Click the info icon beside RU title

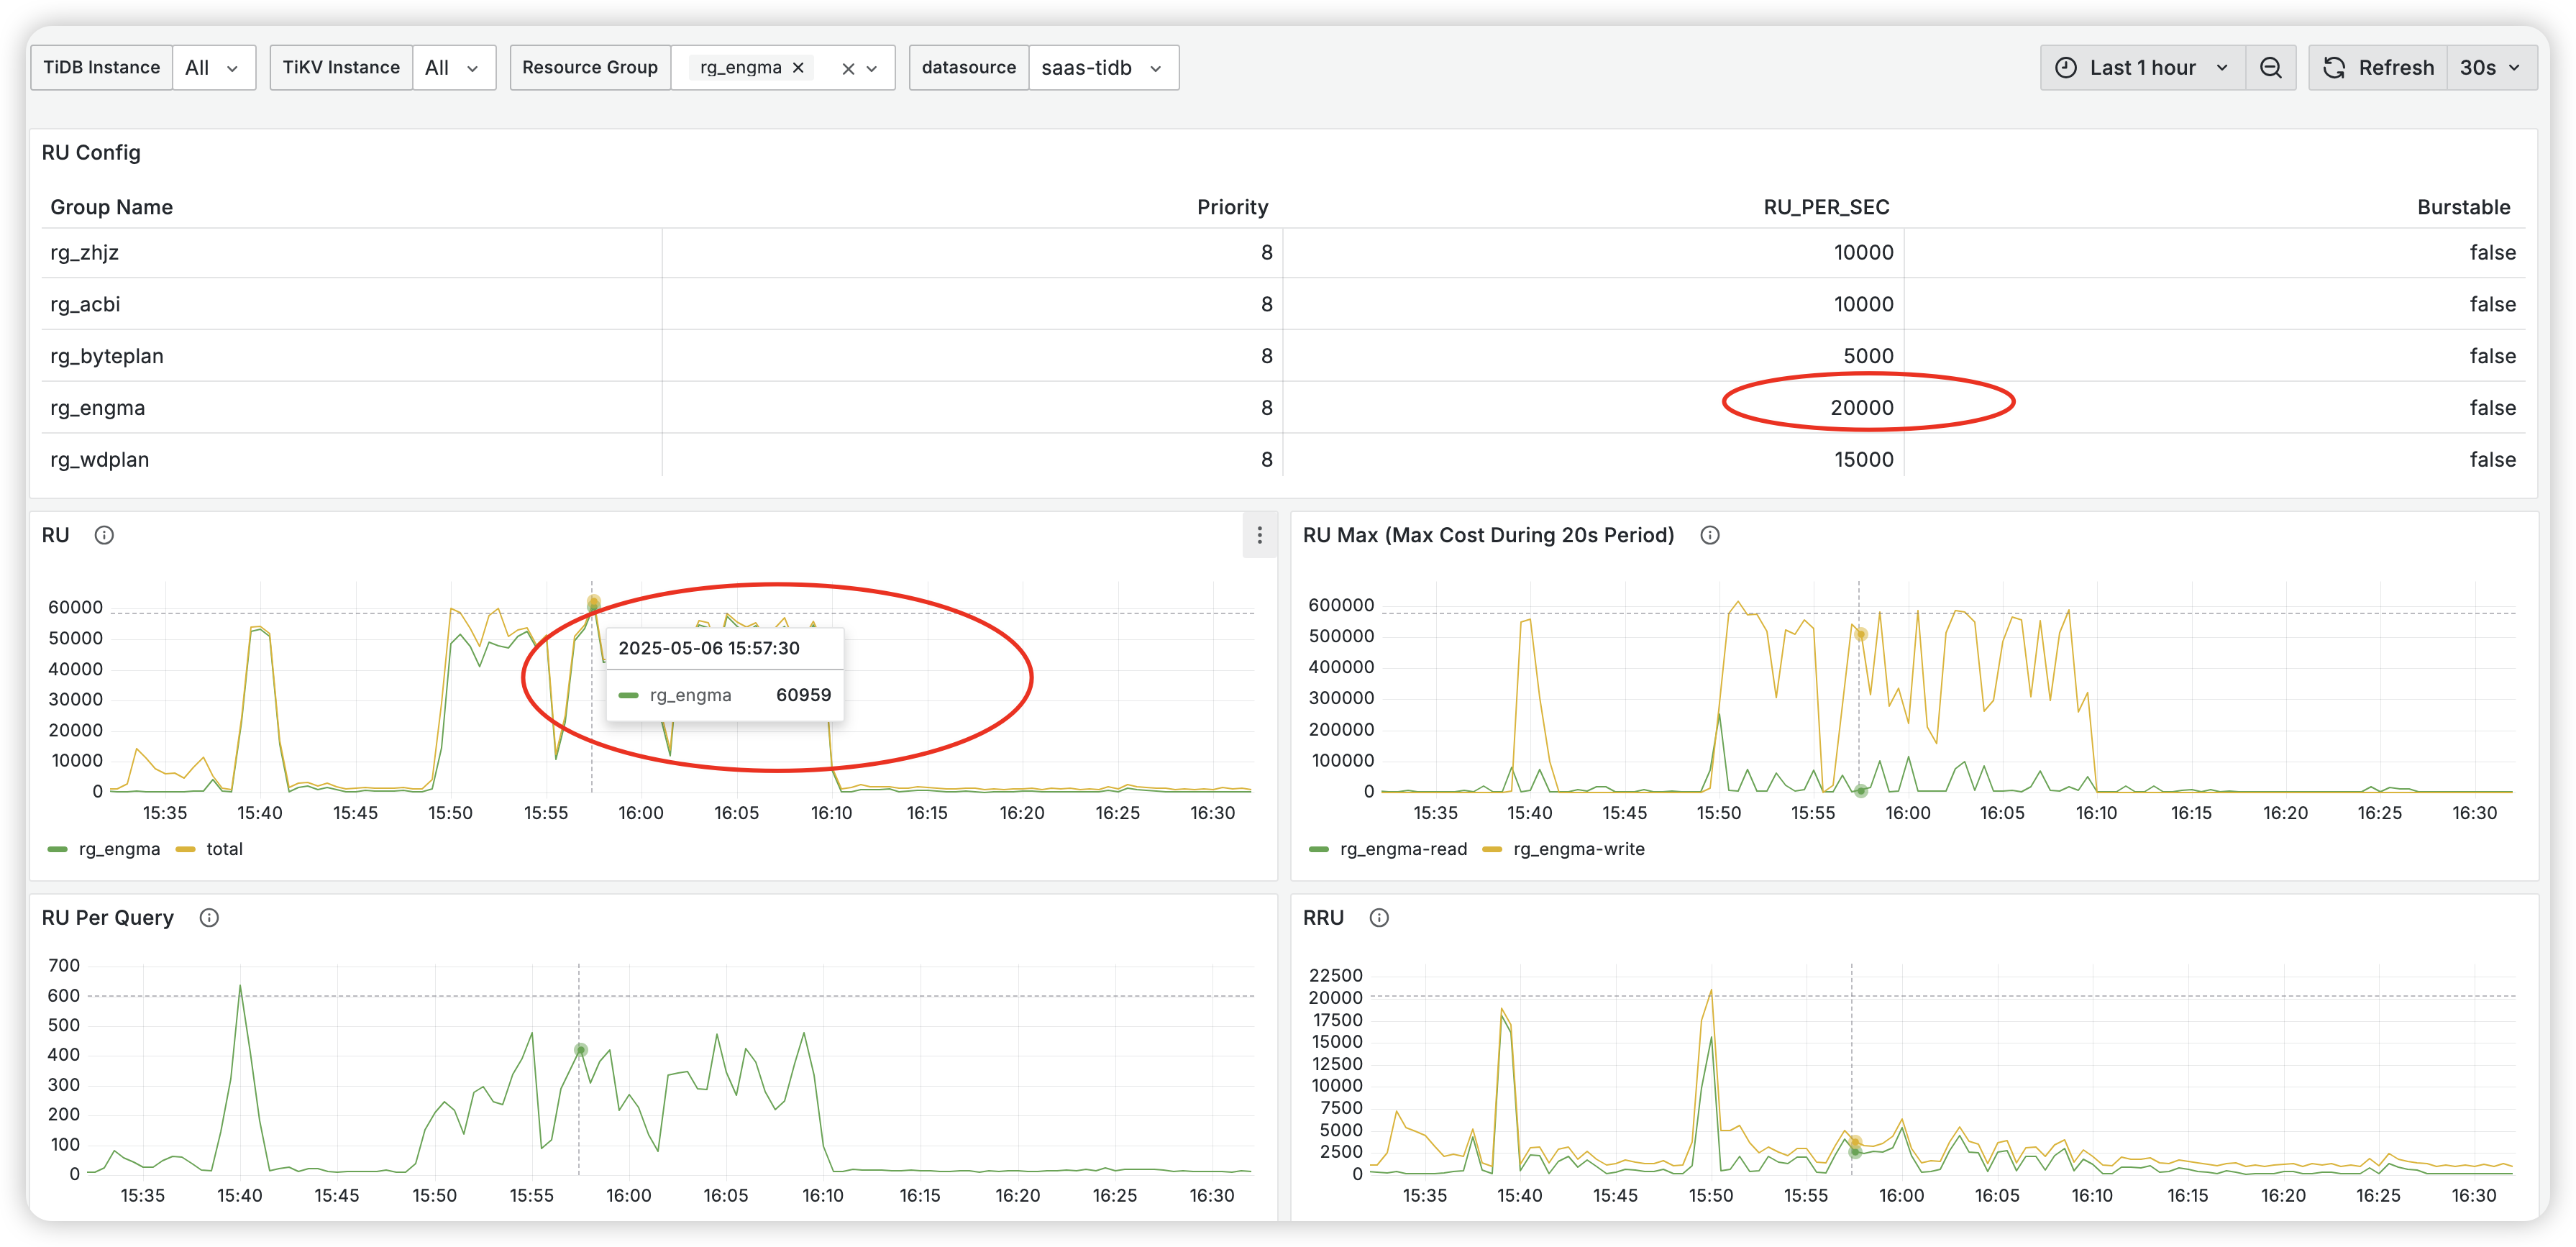tap(104, 535)
